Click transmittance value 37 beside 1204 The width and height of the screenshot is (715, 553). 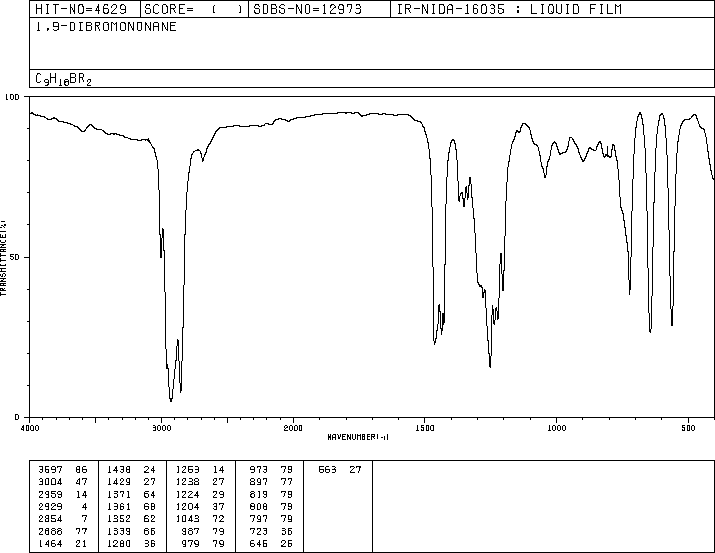(x=218, y=506)
